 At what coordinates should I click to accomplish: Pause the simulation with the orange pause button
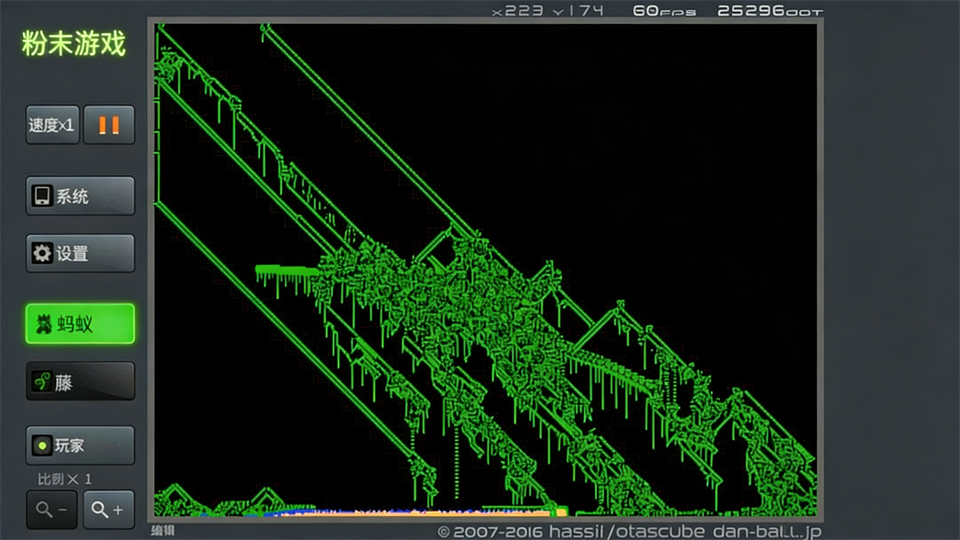click(109, 125)
